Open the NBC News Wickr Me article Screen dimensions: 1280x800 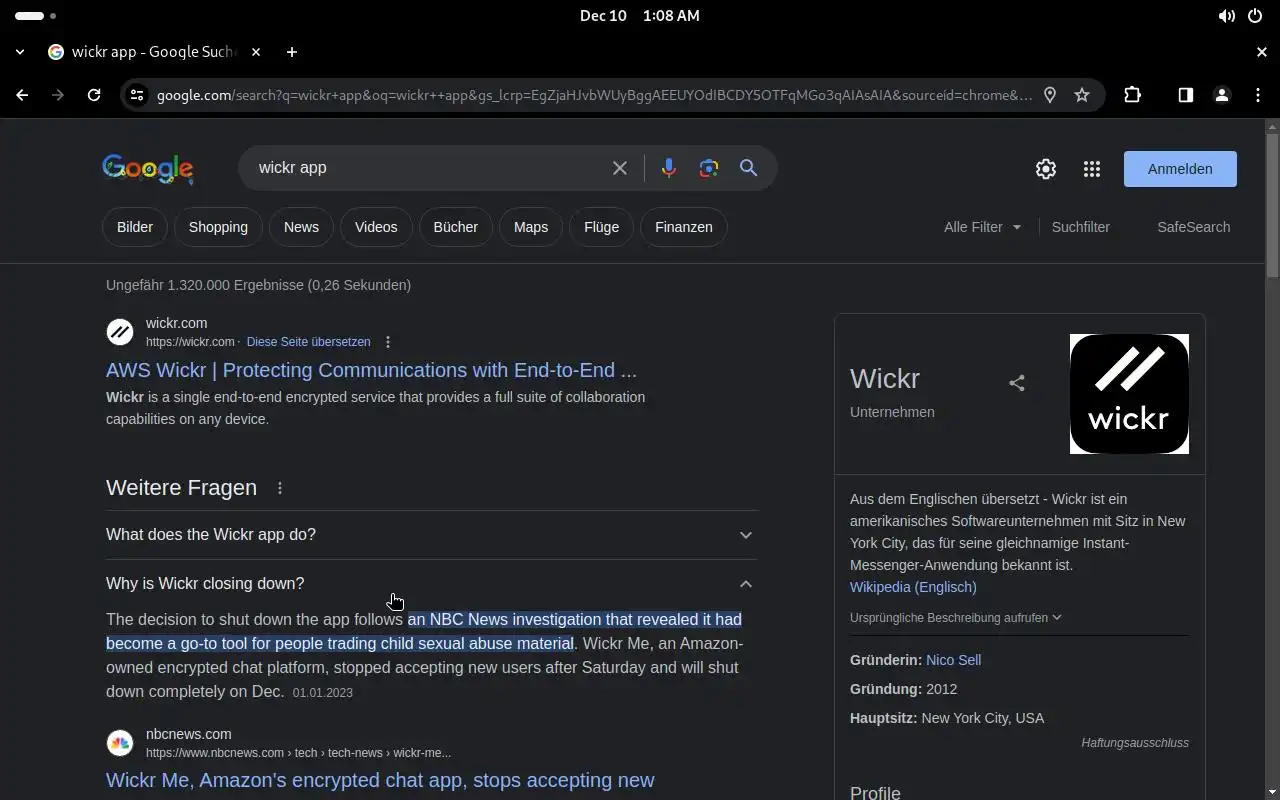tap(380, 780)
